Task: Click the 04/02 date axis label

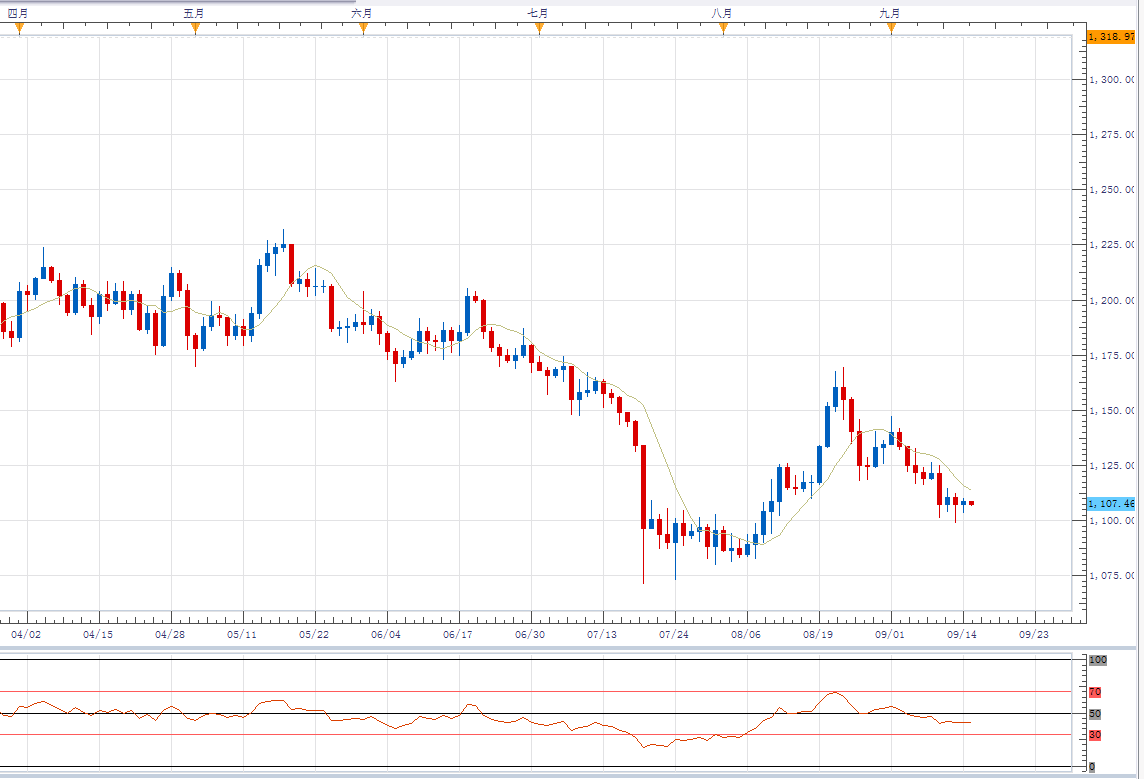Action: pyautogui.click(x=26, y=635)
